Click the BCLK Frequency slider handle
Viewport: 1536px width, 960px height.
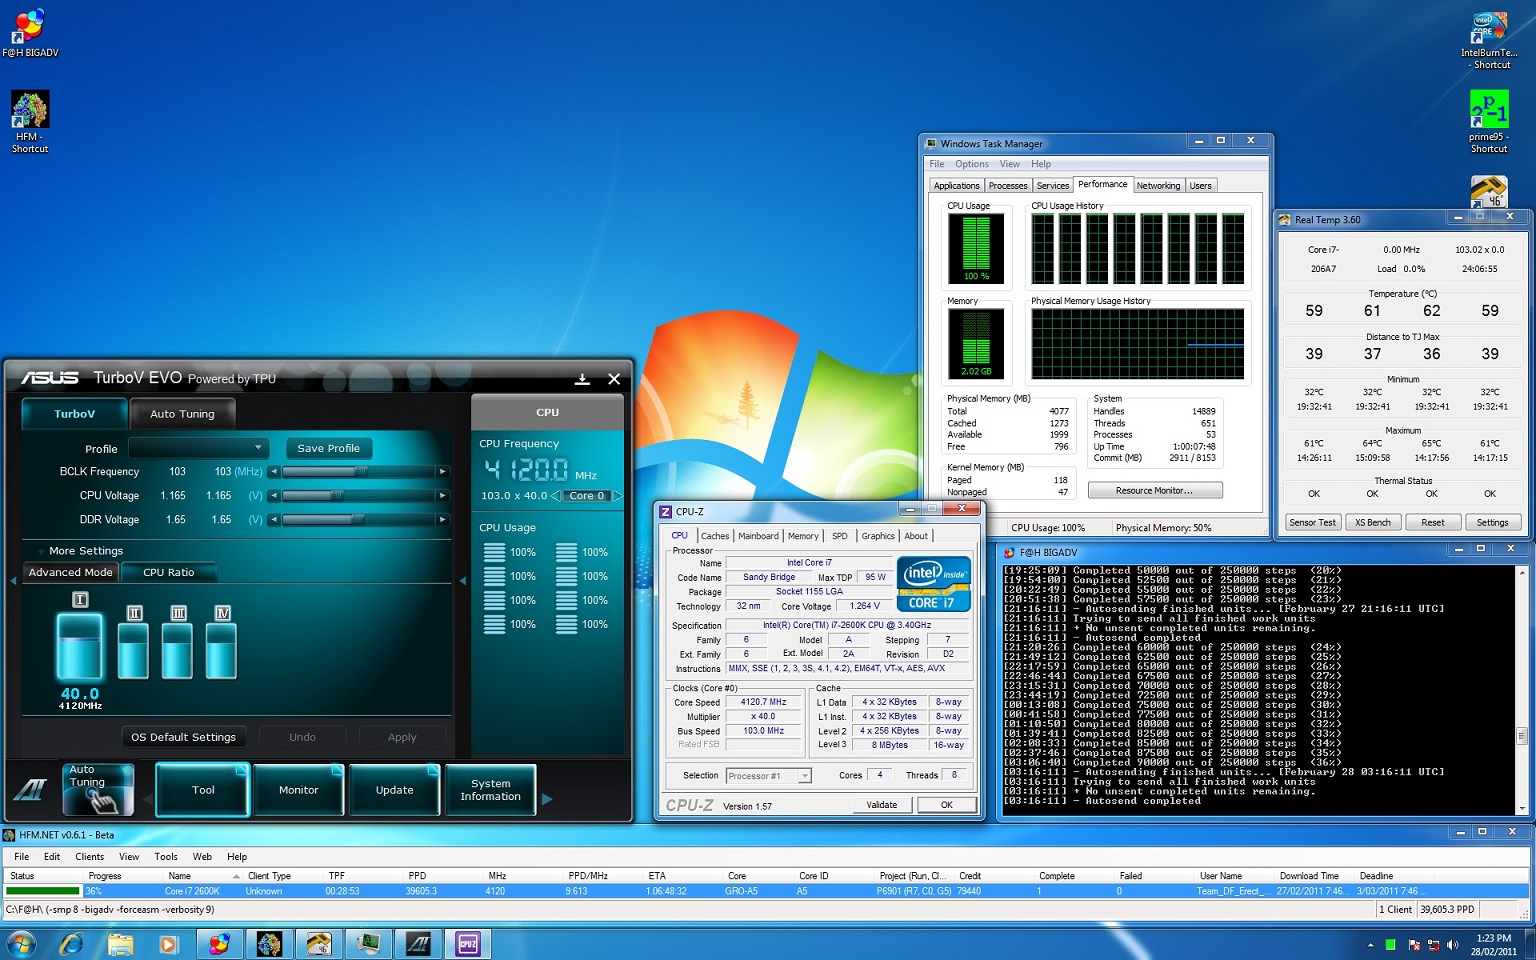(361, 472)
